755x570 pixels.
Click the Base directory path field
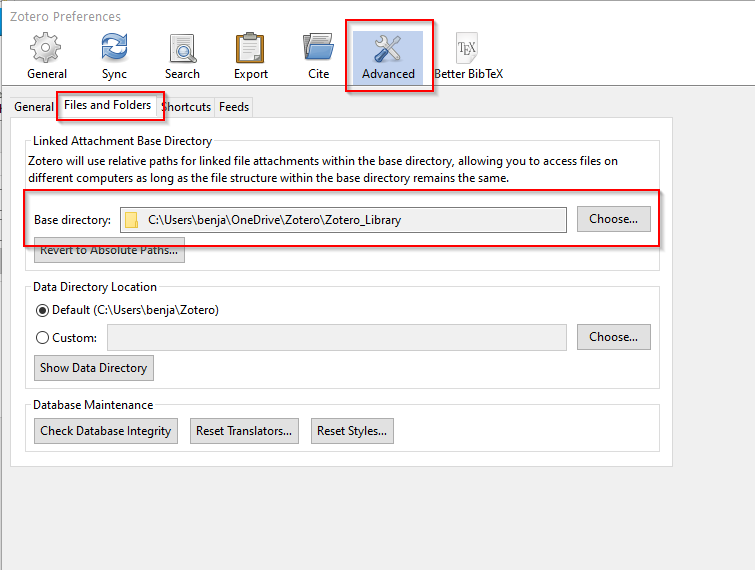(x=343, y=220)
